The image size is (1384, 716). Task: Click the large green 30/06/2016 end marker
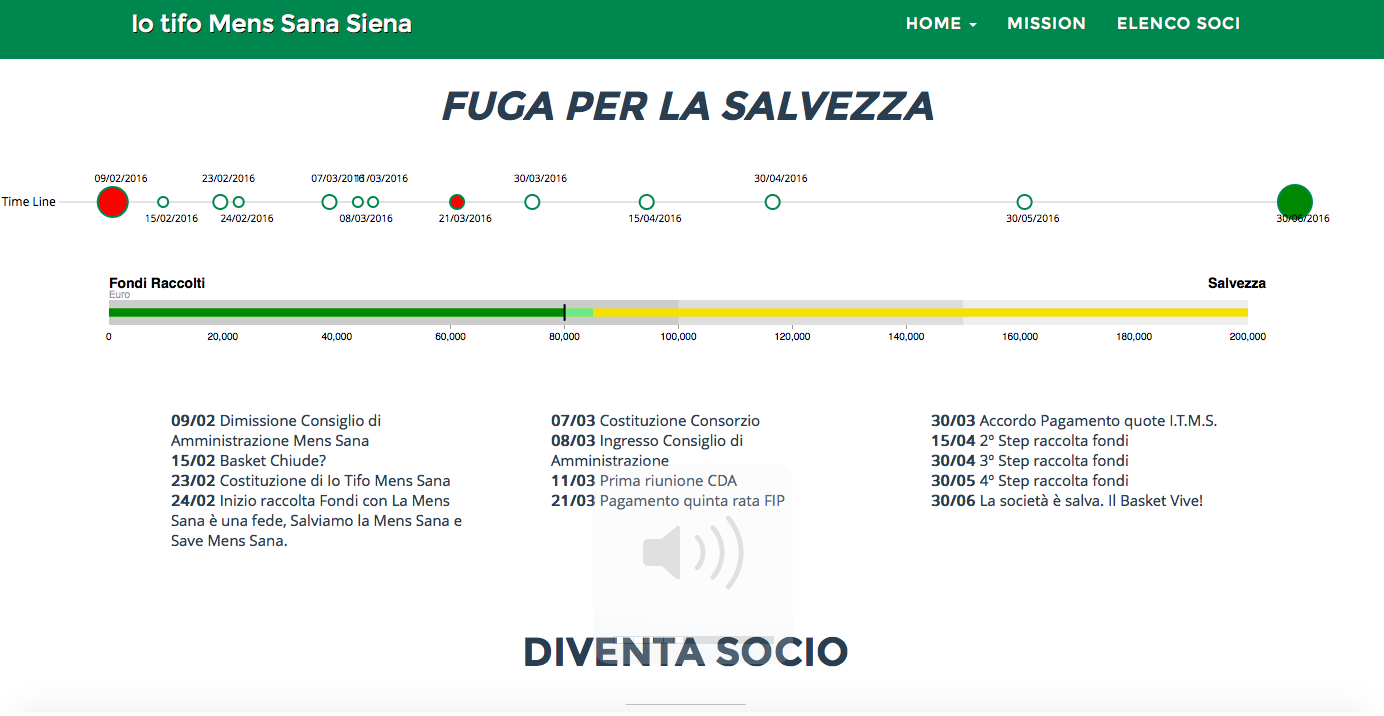tap(1294, 201)
